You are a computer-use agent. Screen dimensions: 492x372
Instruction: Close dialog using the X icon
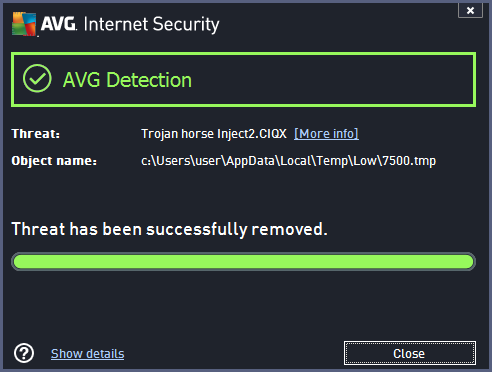tap(470, 10)
